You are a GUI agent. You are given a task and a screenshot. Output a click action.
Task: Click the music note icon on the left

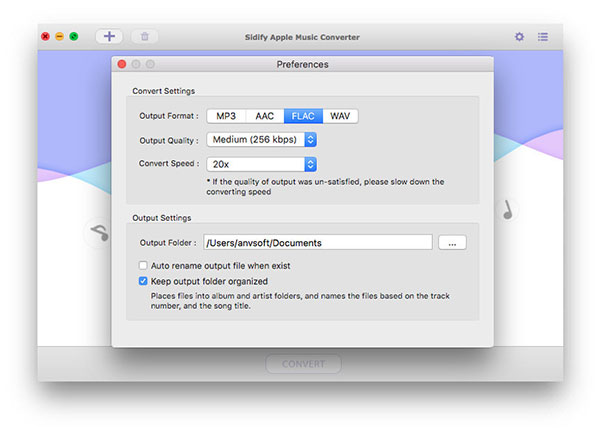tap(99, 232)
